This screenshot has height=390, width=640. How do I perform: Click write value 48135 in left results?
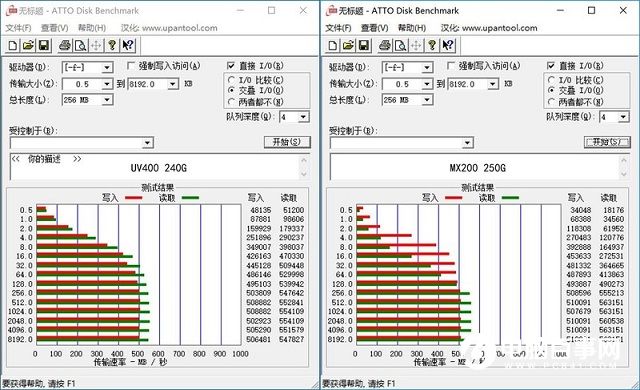[260, 210]
